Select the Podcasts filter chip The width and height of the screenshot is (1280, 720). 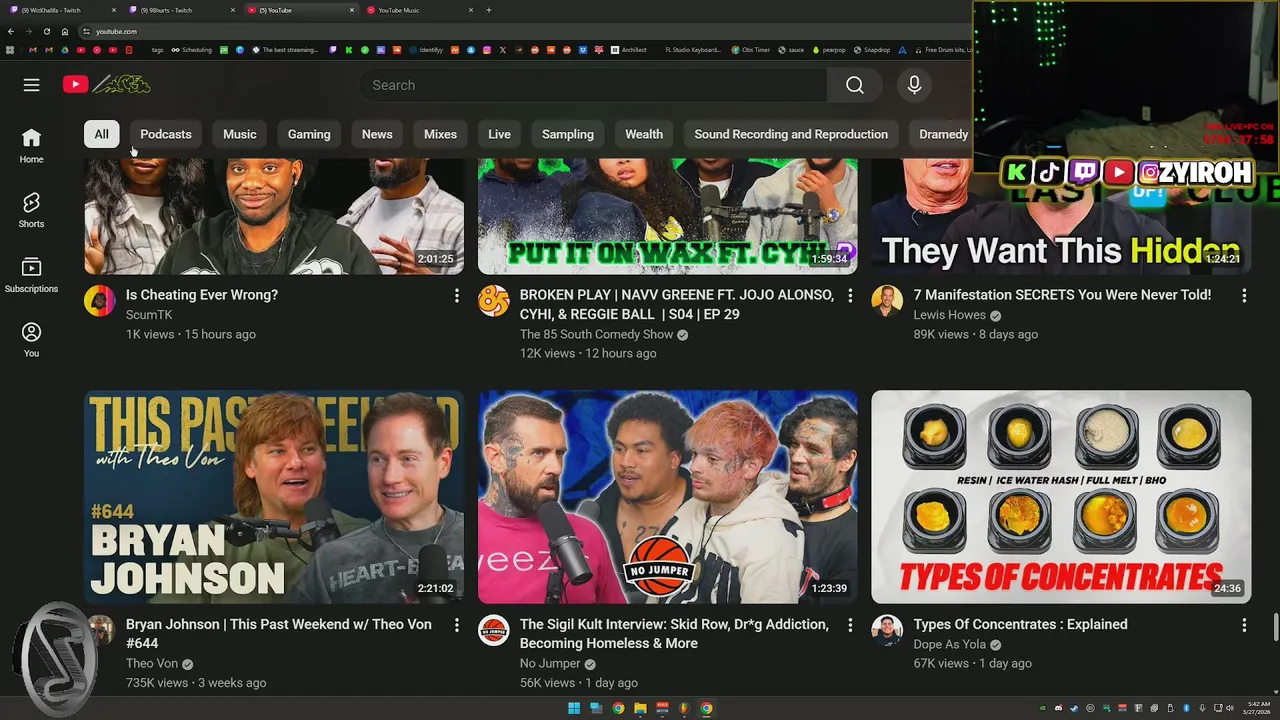click(x=166, y=134)
